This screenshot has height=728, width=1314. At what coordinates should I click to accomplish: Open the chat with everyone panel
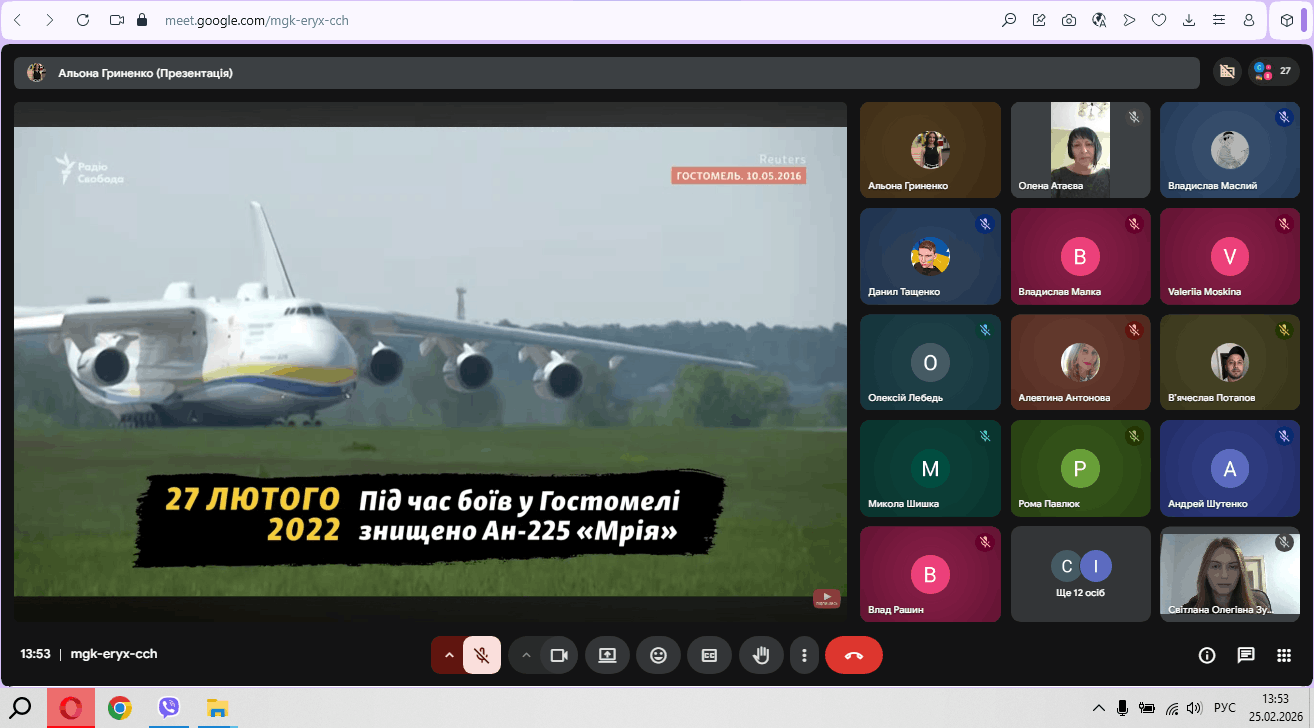click(1246, 655)
